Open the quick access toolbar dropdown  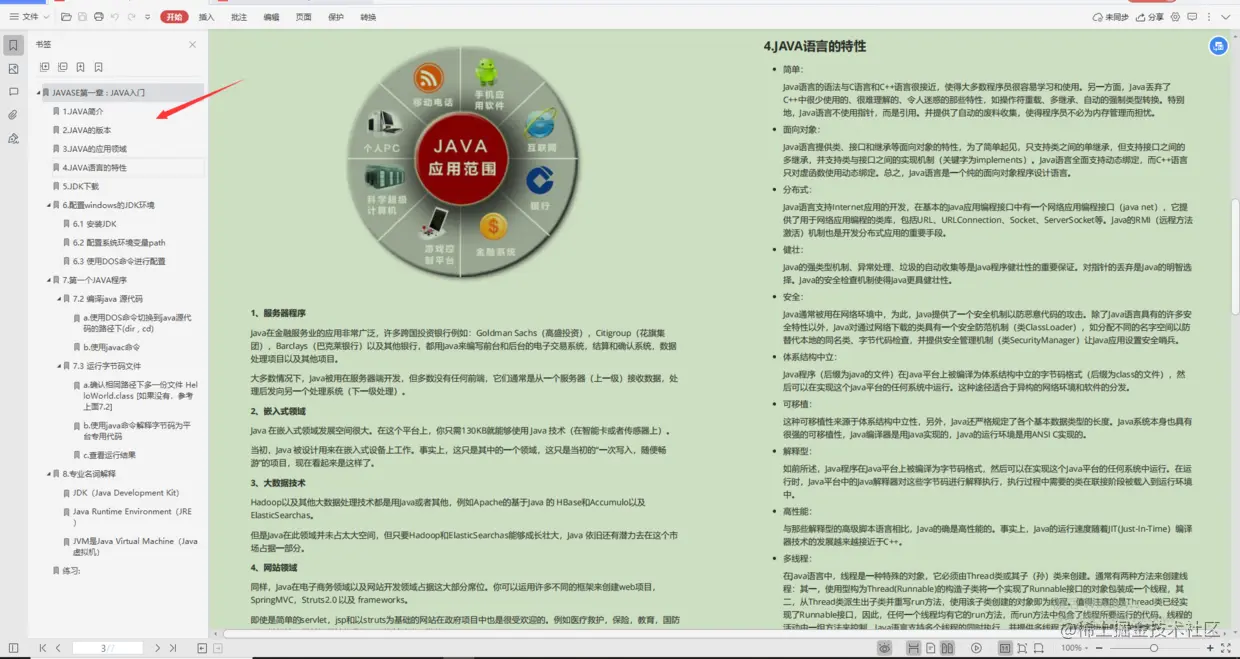[148, 17]
